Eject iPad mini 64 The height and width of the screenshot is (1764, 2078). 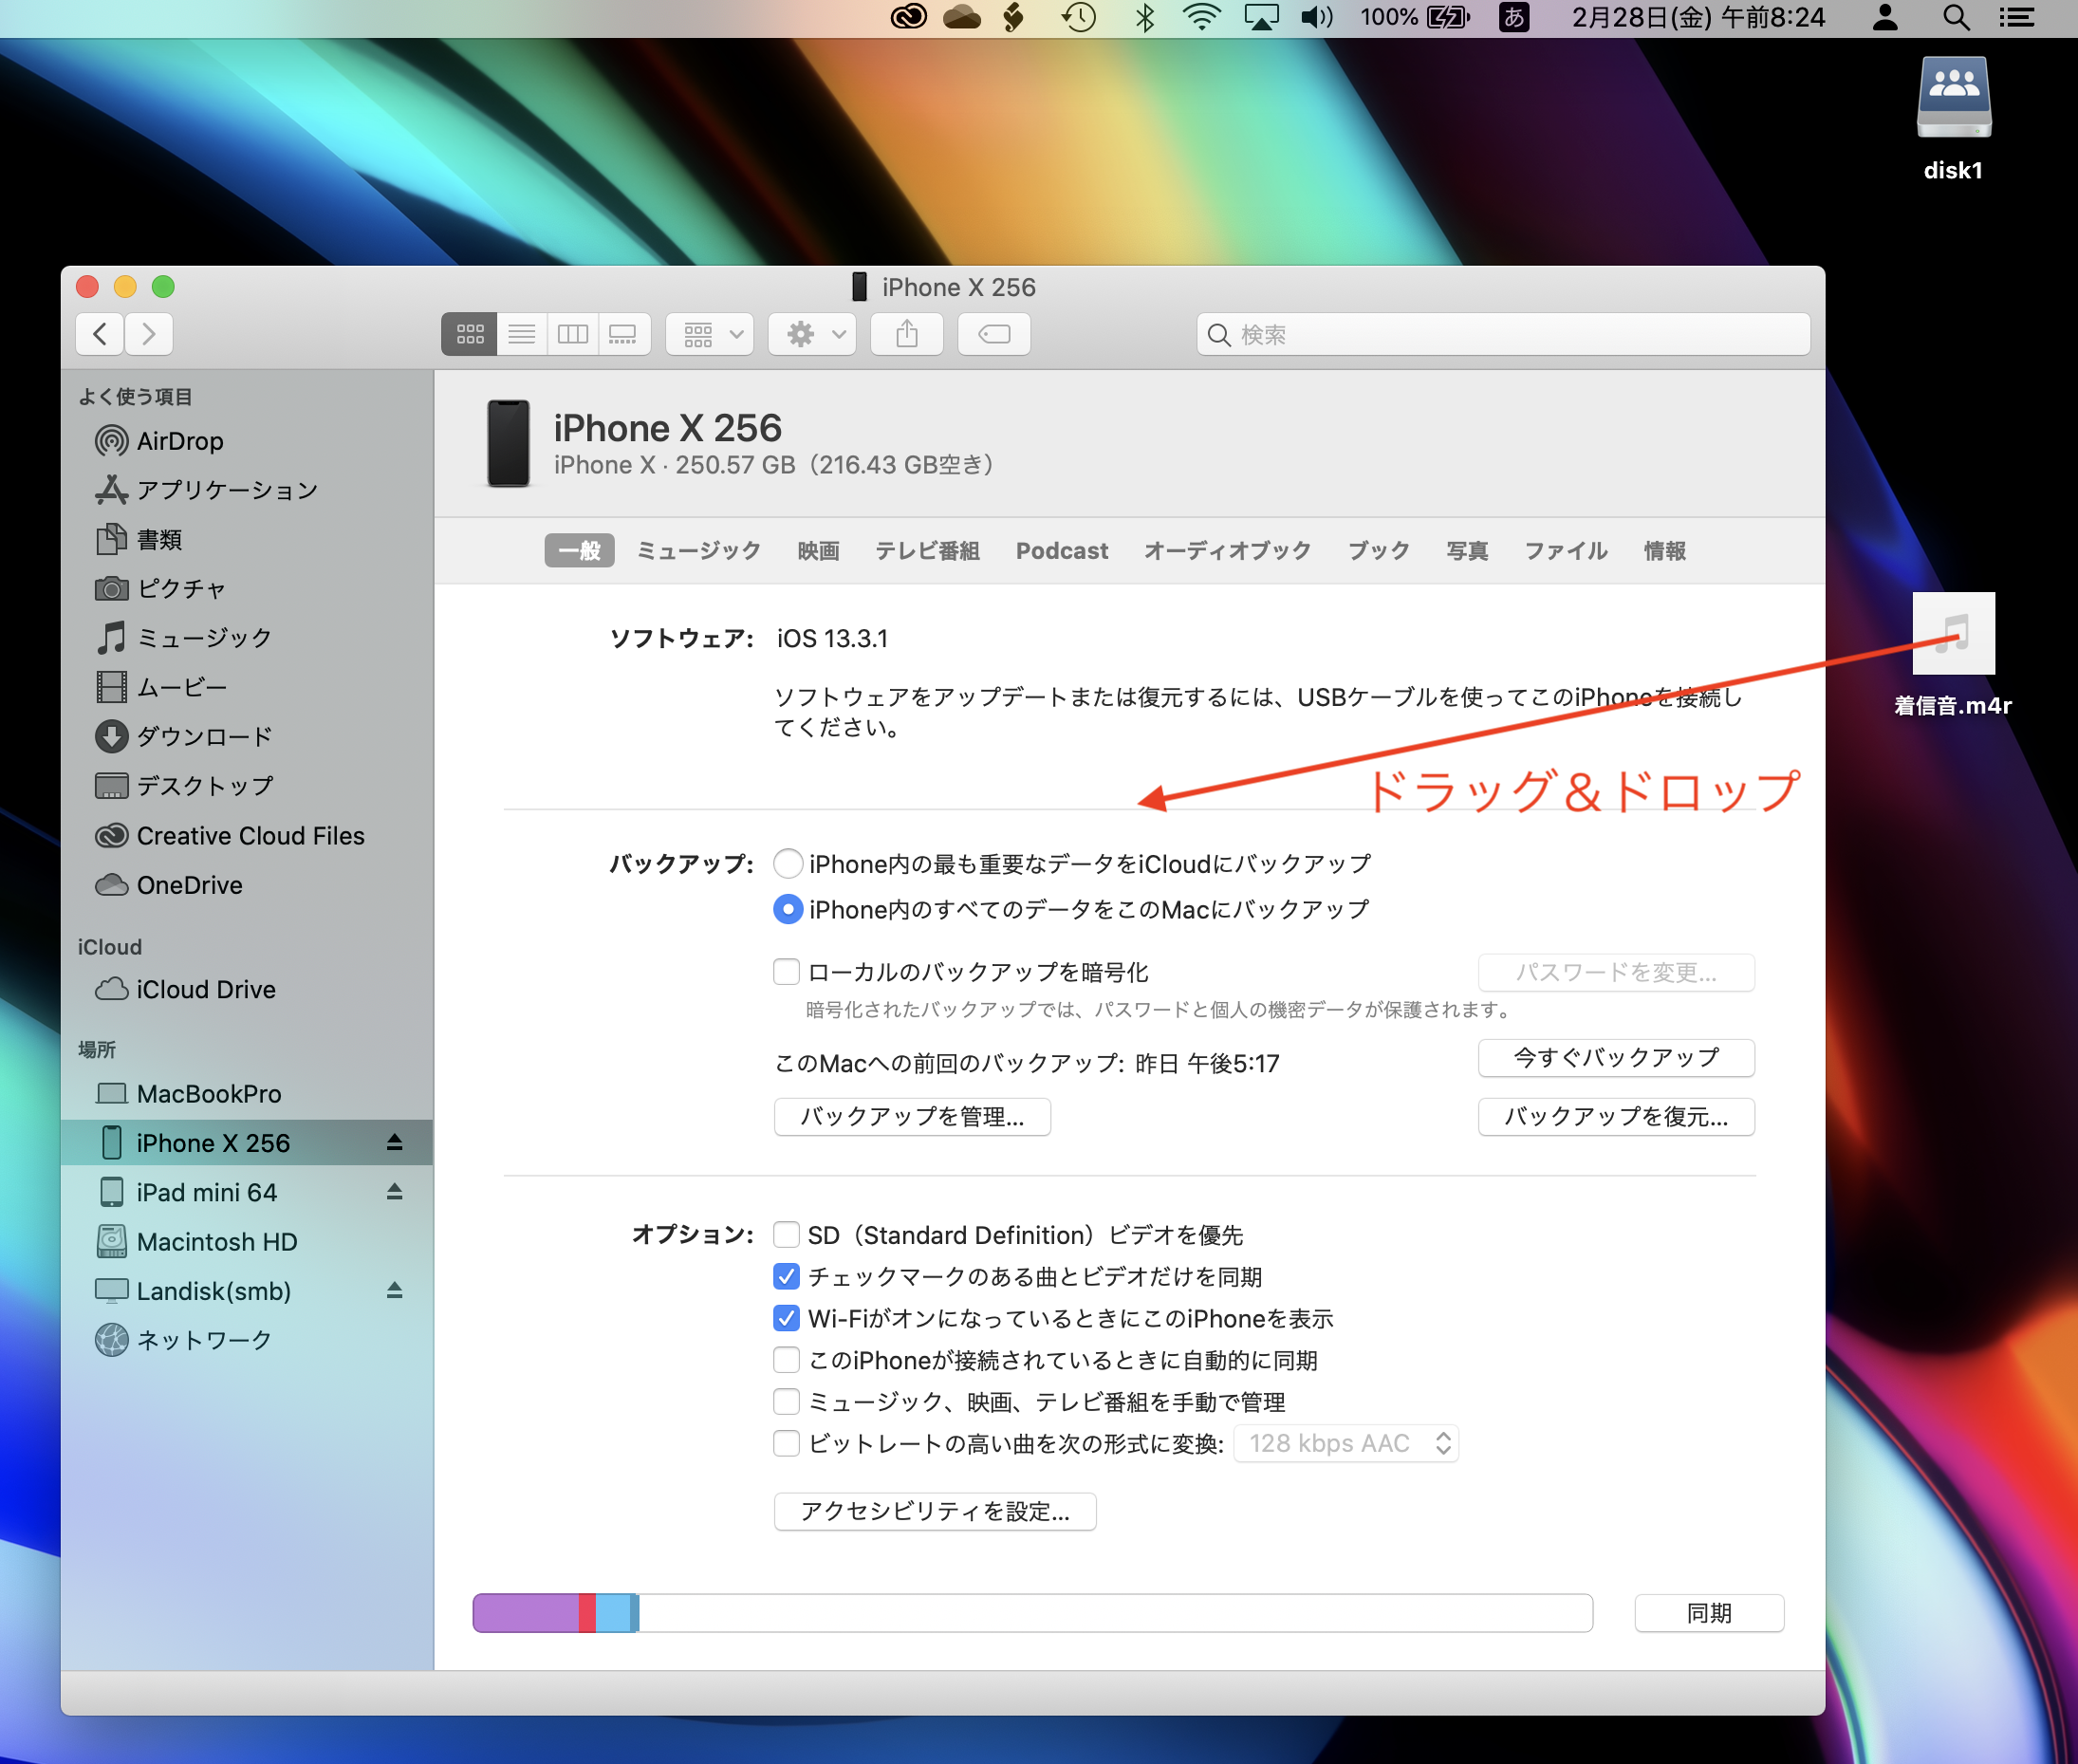click(x=395, y=1191)
